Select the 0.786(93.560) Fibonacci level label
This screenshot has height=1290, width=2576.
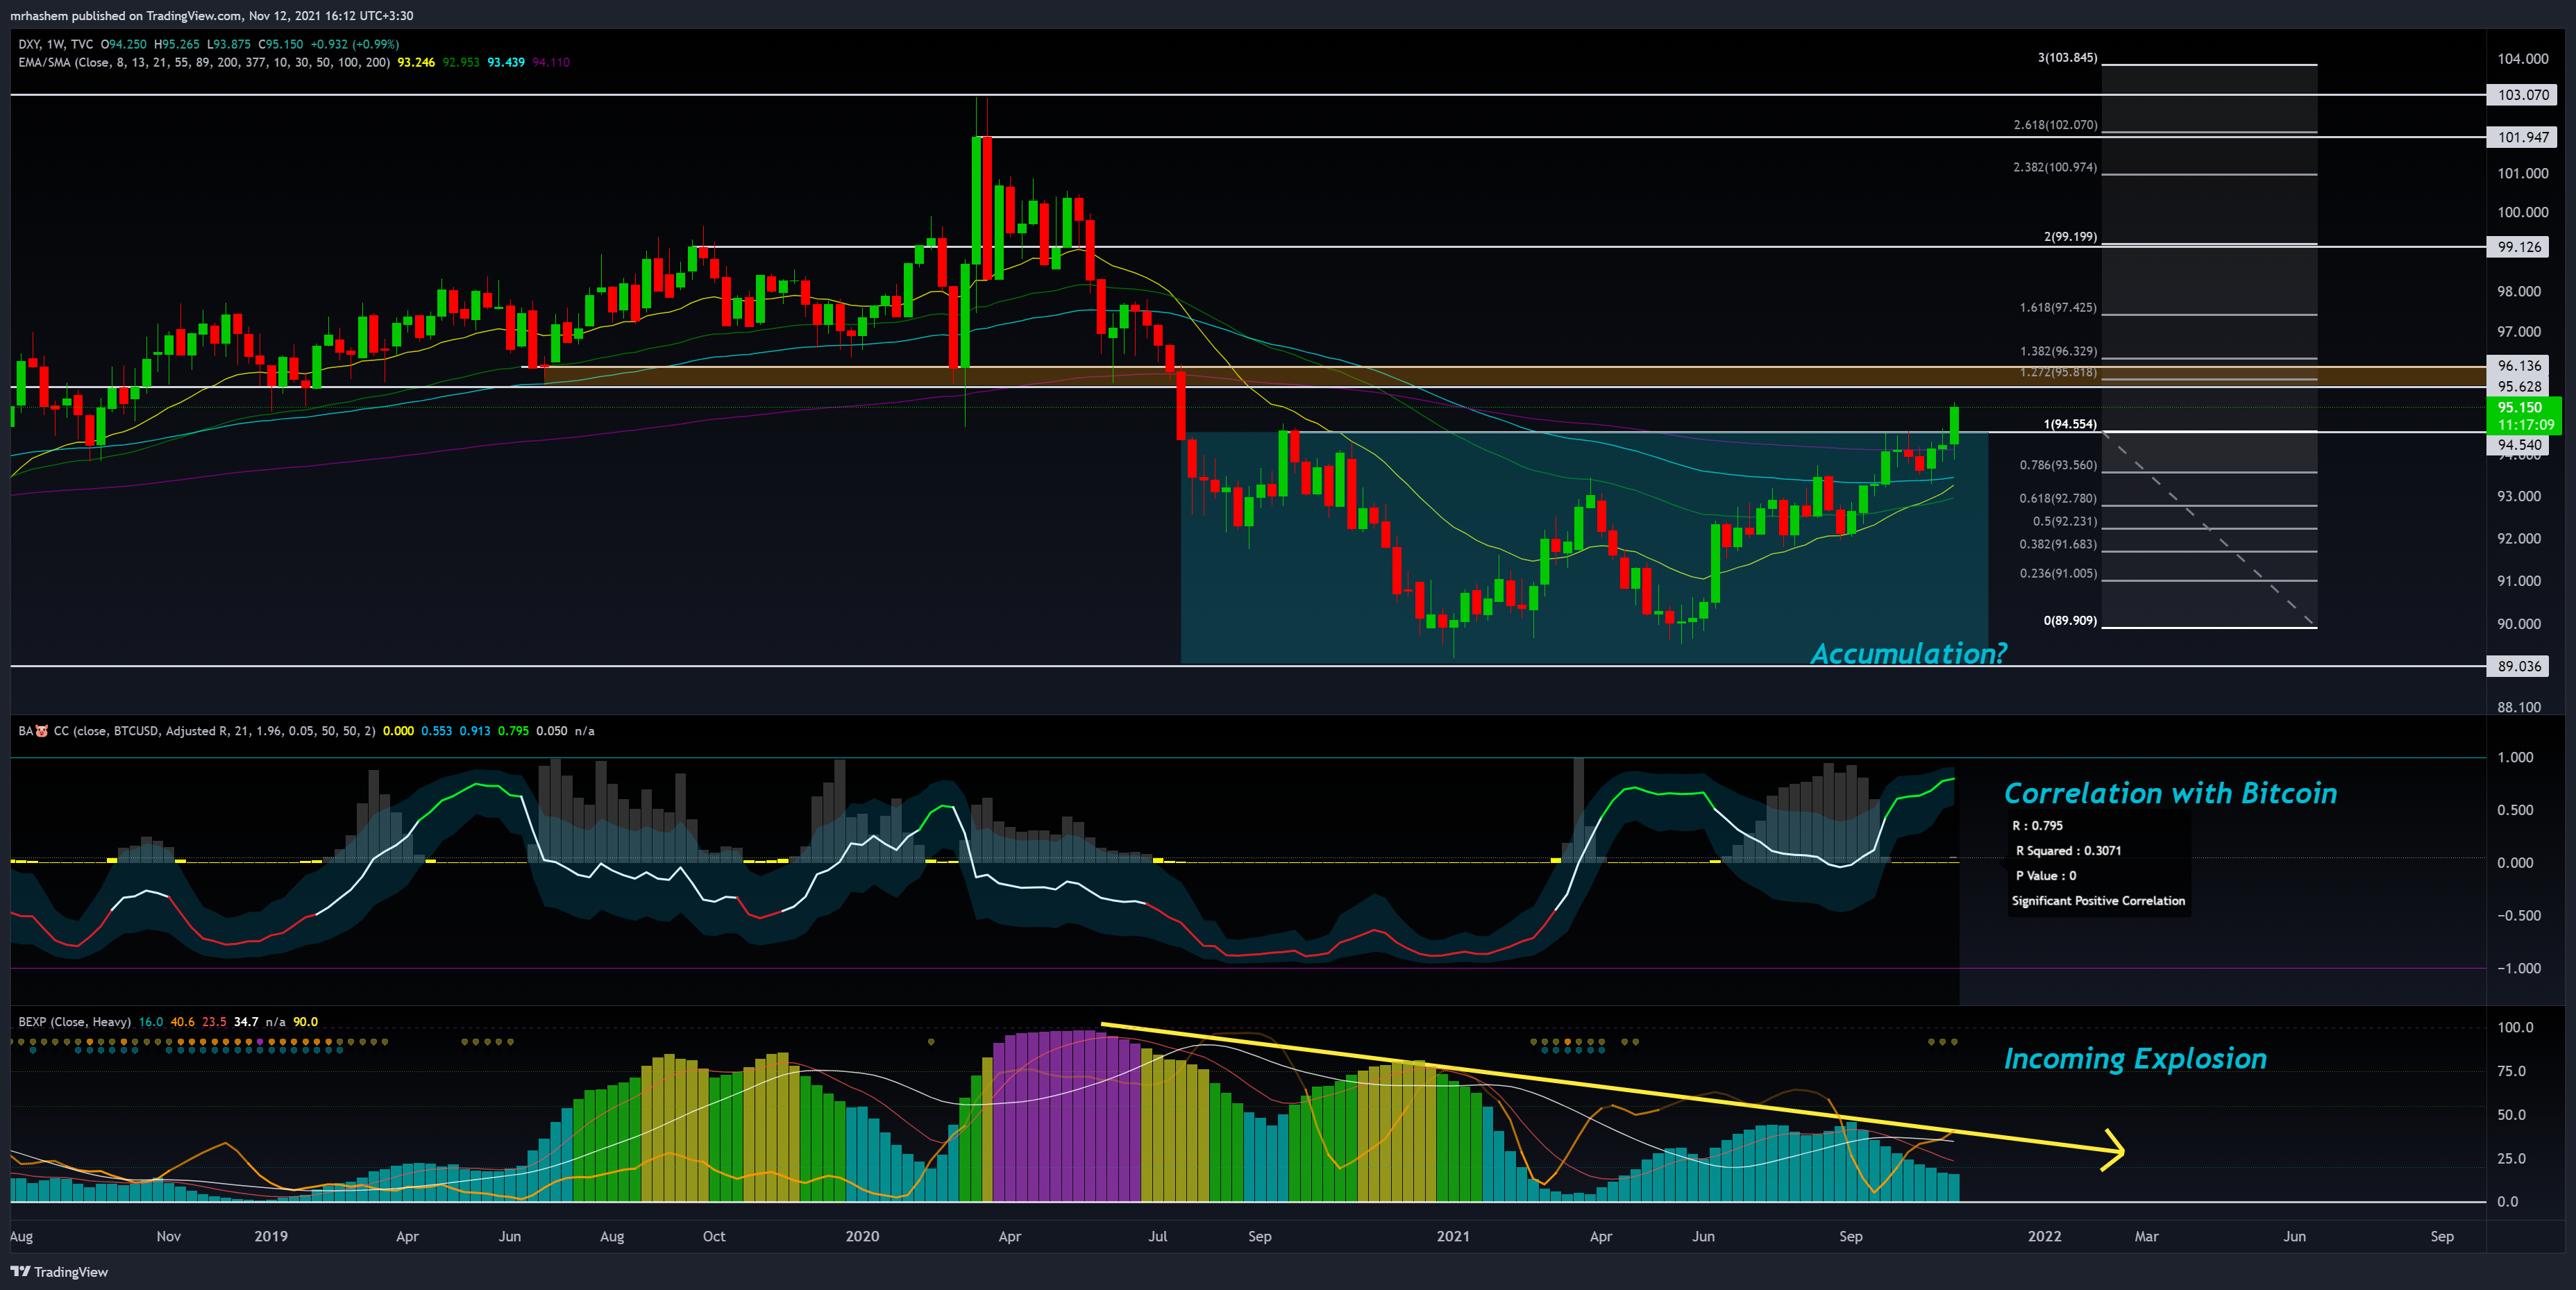coord(2058,465)
